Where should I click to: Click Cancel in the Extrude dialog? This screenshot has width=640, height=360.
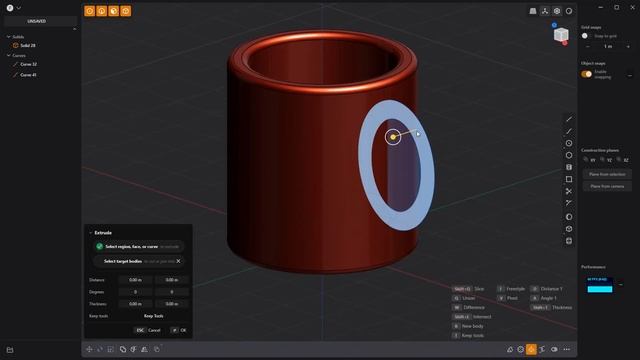(148, 330)
